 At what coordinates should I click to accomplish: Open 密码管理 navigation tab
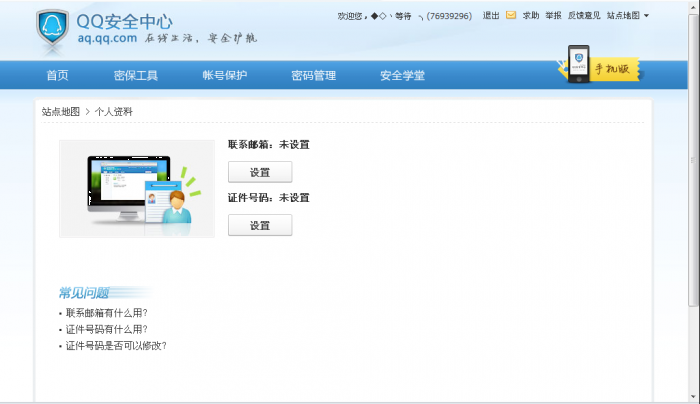pos(313,75)
